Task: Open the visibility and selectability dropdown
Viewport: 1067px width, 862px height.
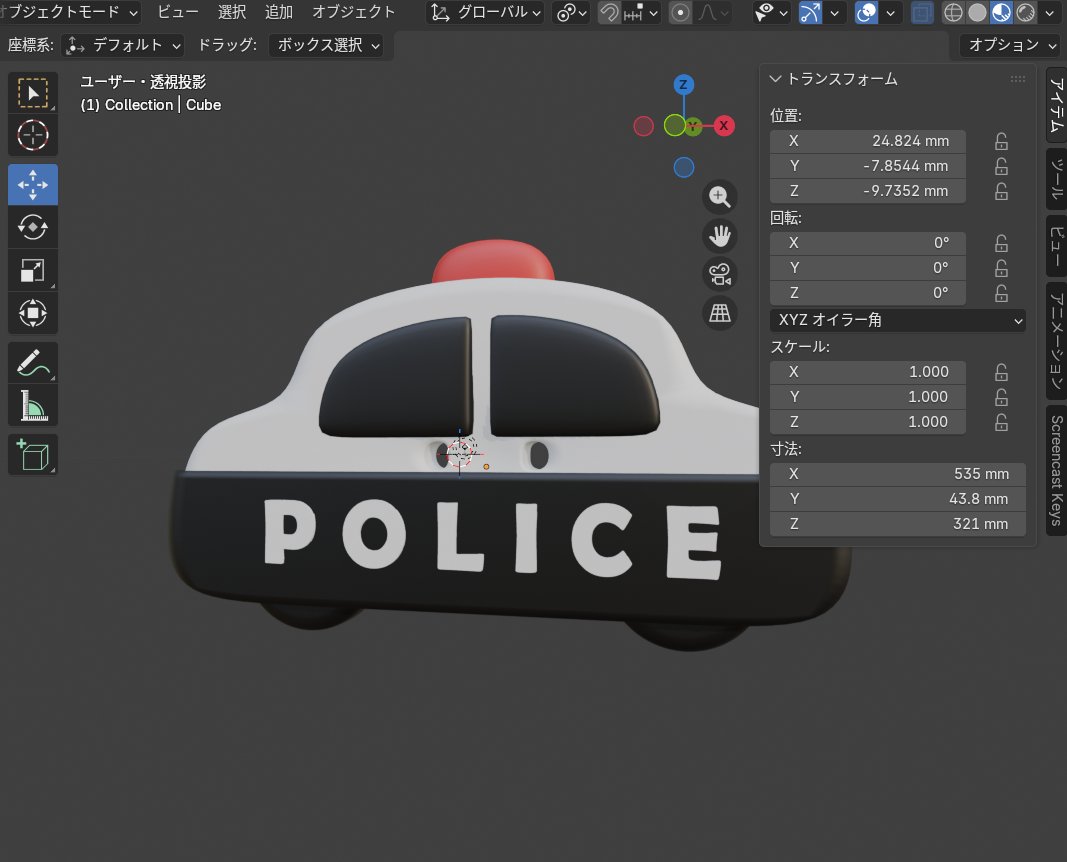Action: point(771,12)
